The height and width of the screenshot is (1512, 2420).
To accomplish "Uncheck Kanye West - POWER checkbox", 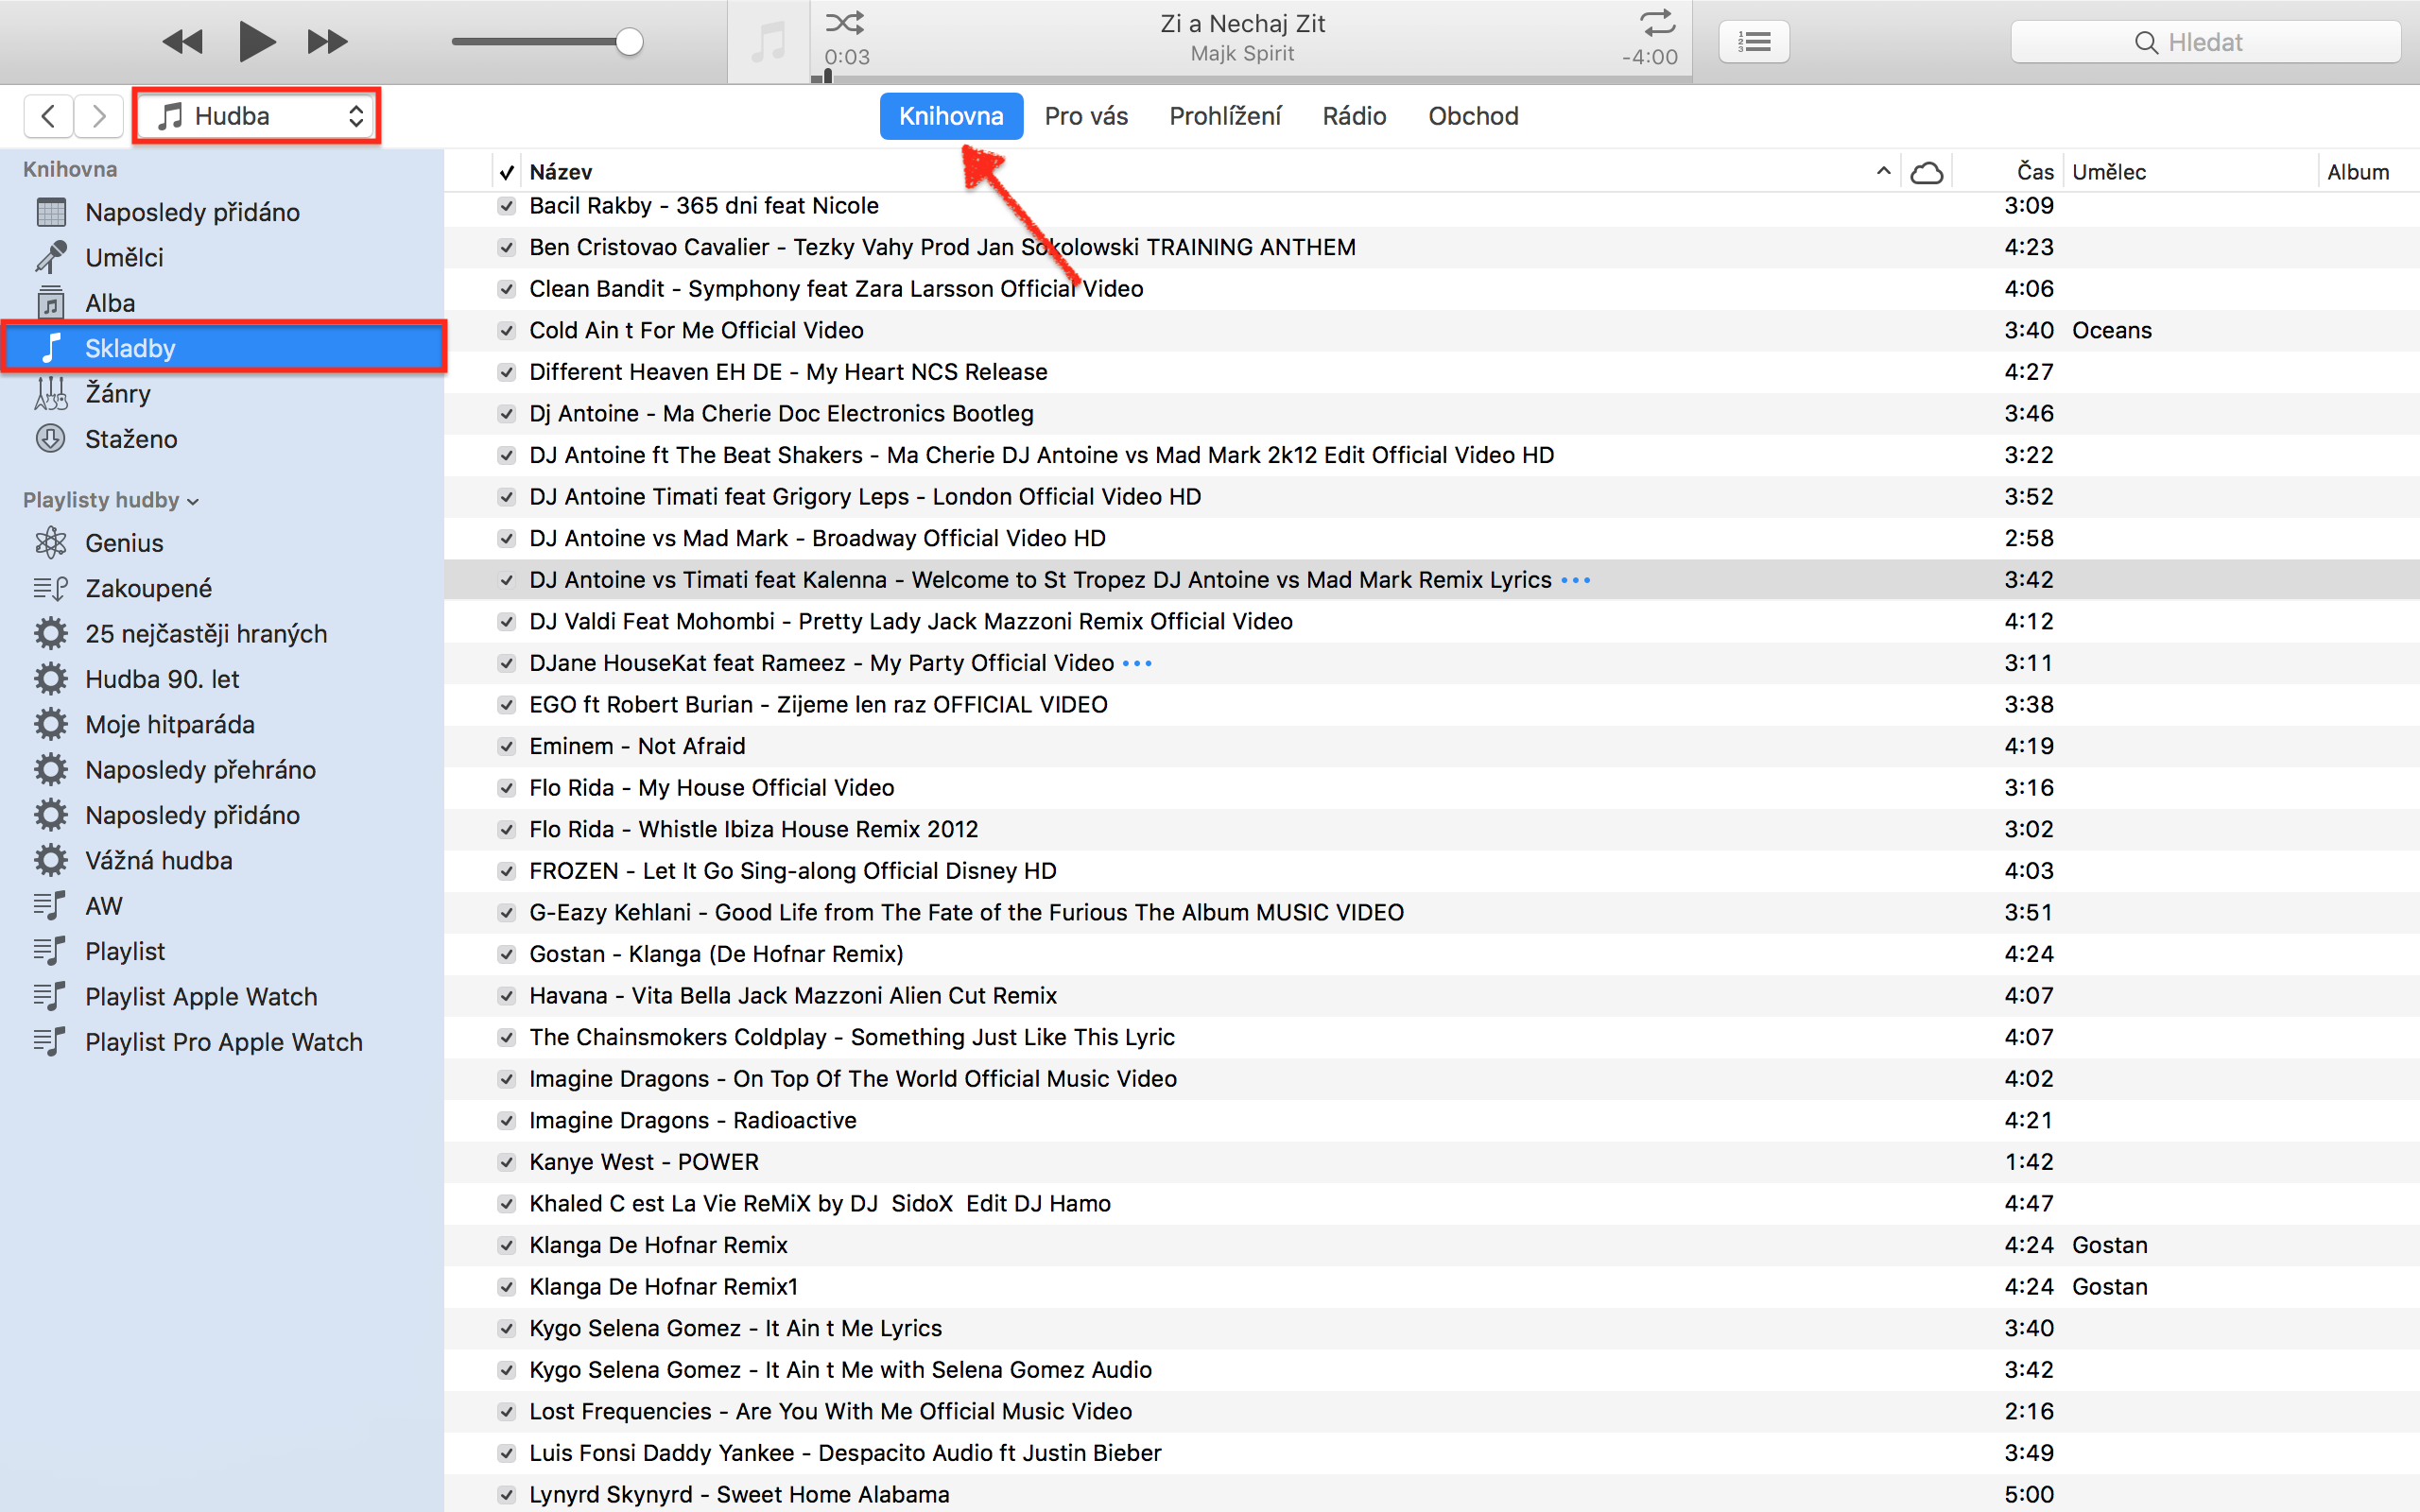I will click(507, 1162).
